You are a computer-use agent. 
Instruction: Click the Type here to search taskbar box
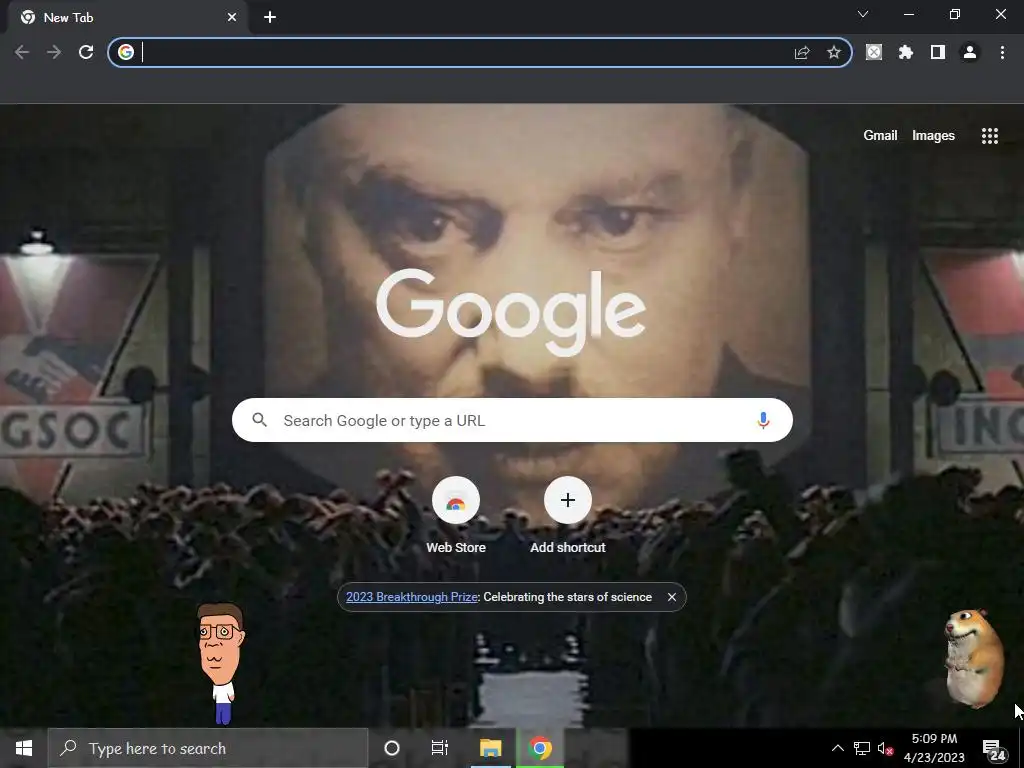pos(208,748)
